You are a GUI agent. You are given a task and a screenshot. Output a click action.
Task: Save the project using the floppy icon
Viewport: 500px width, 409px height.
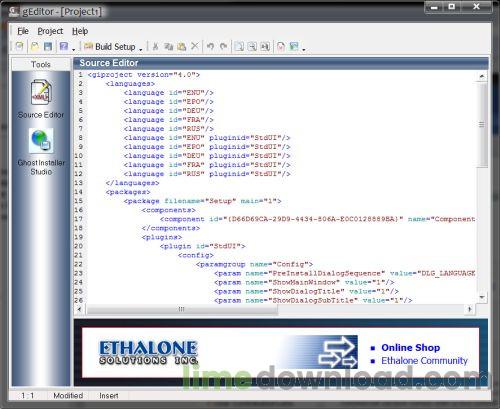click(x=48, y=46)
